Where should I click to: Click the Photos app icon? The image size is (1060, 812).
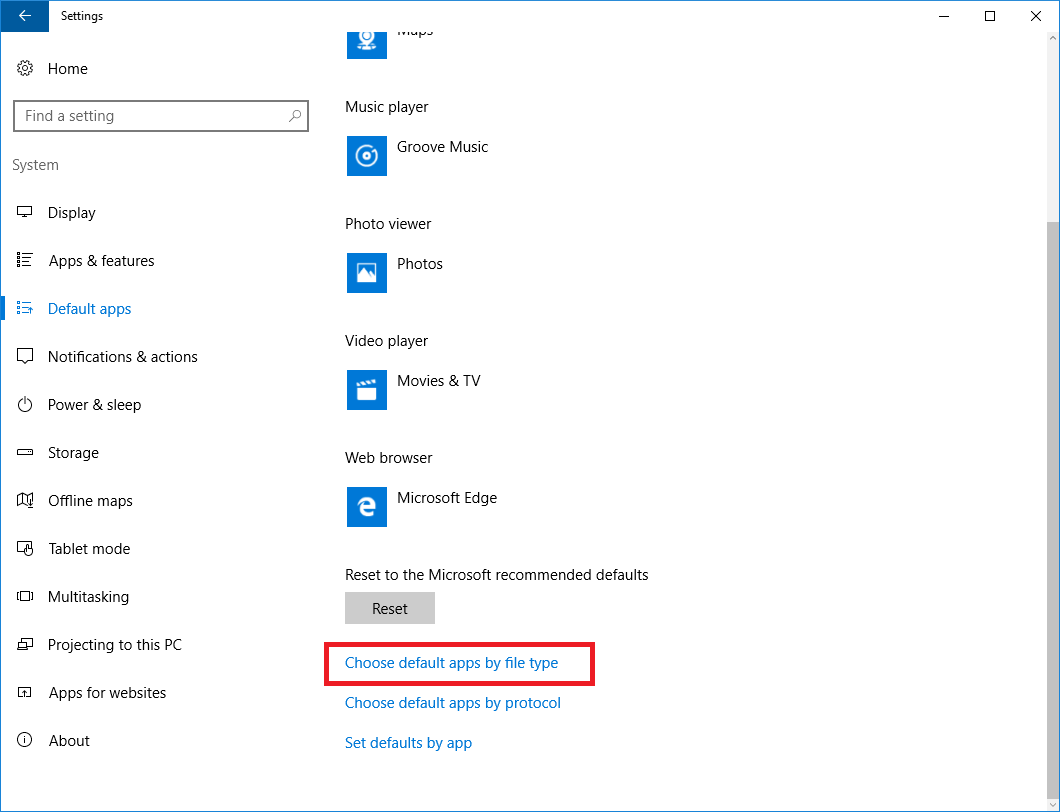coord(367,273)
